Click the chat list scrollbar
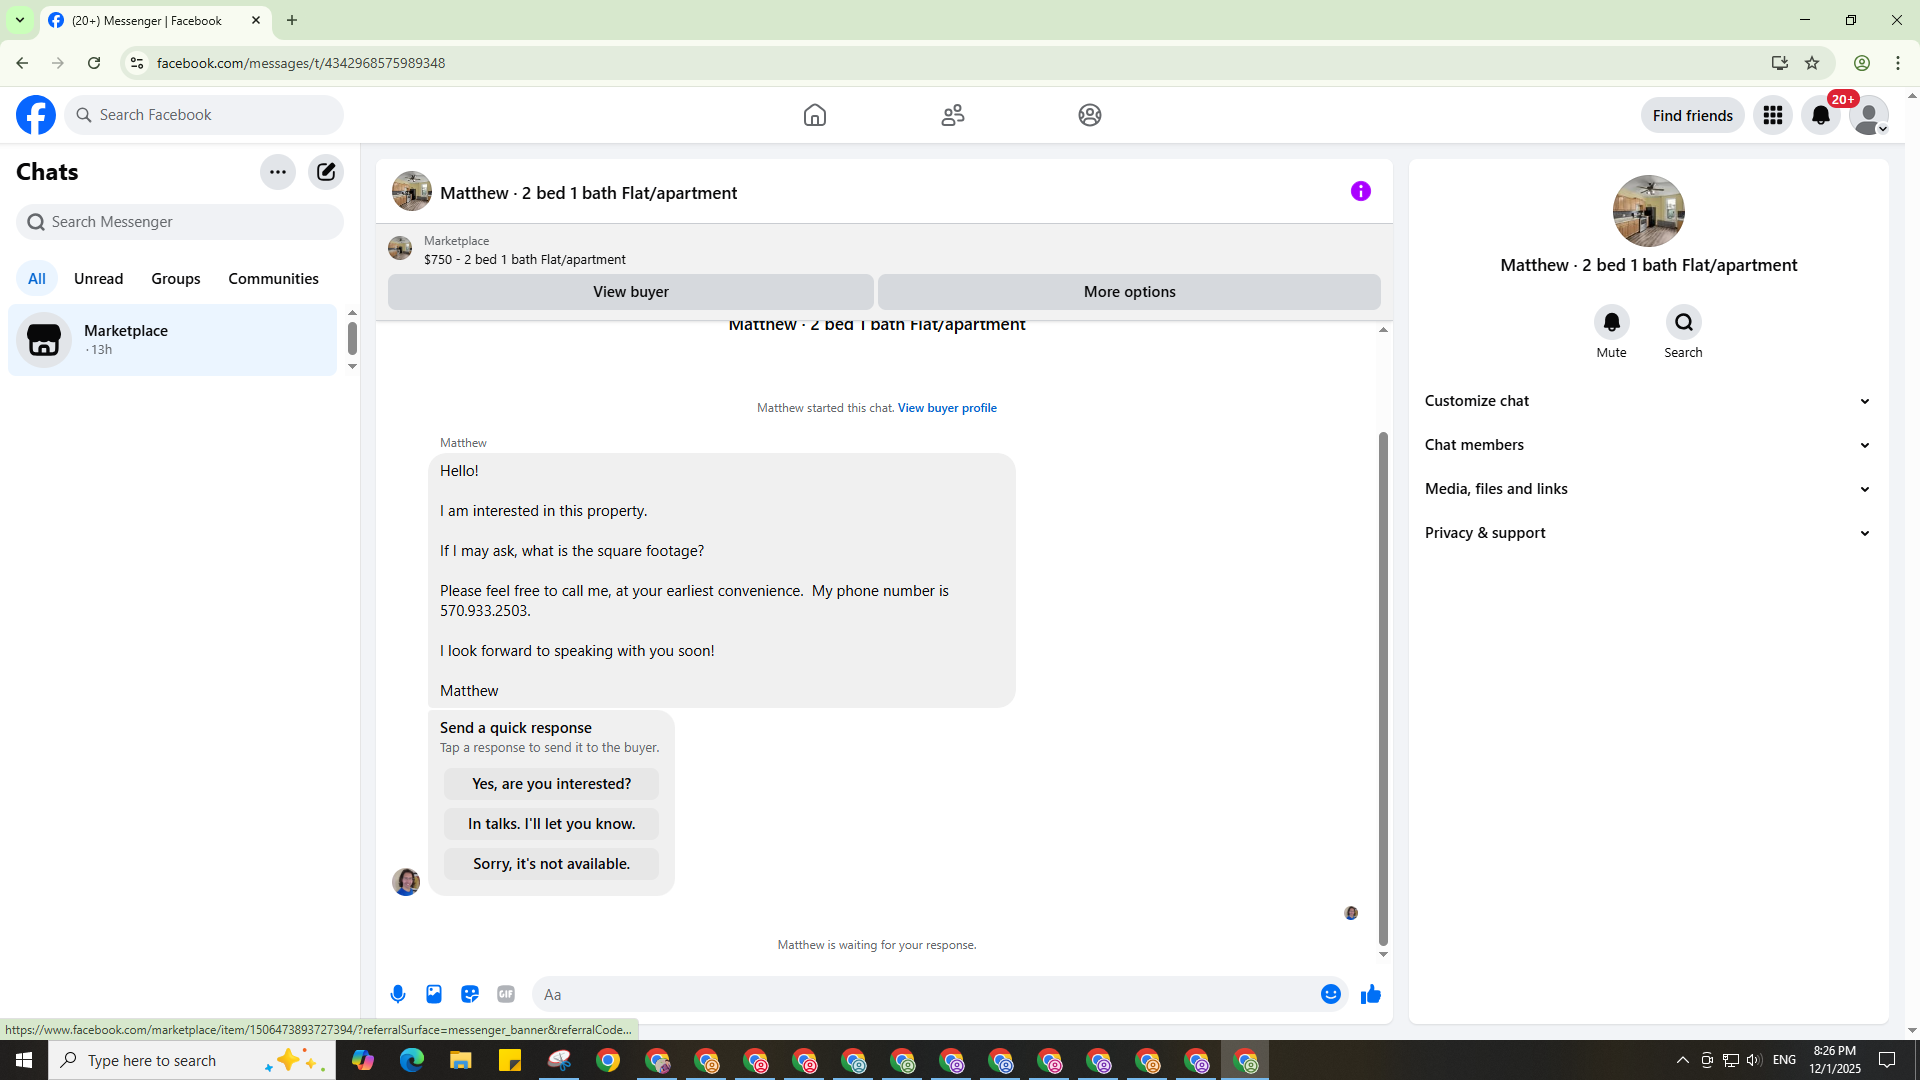Viewport: 1920px width, 1080px height. coord(352,338)
